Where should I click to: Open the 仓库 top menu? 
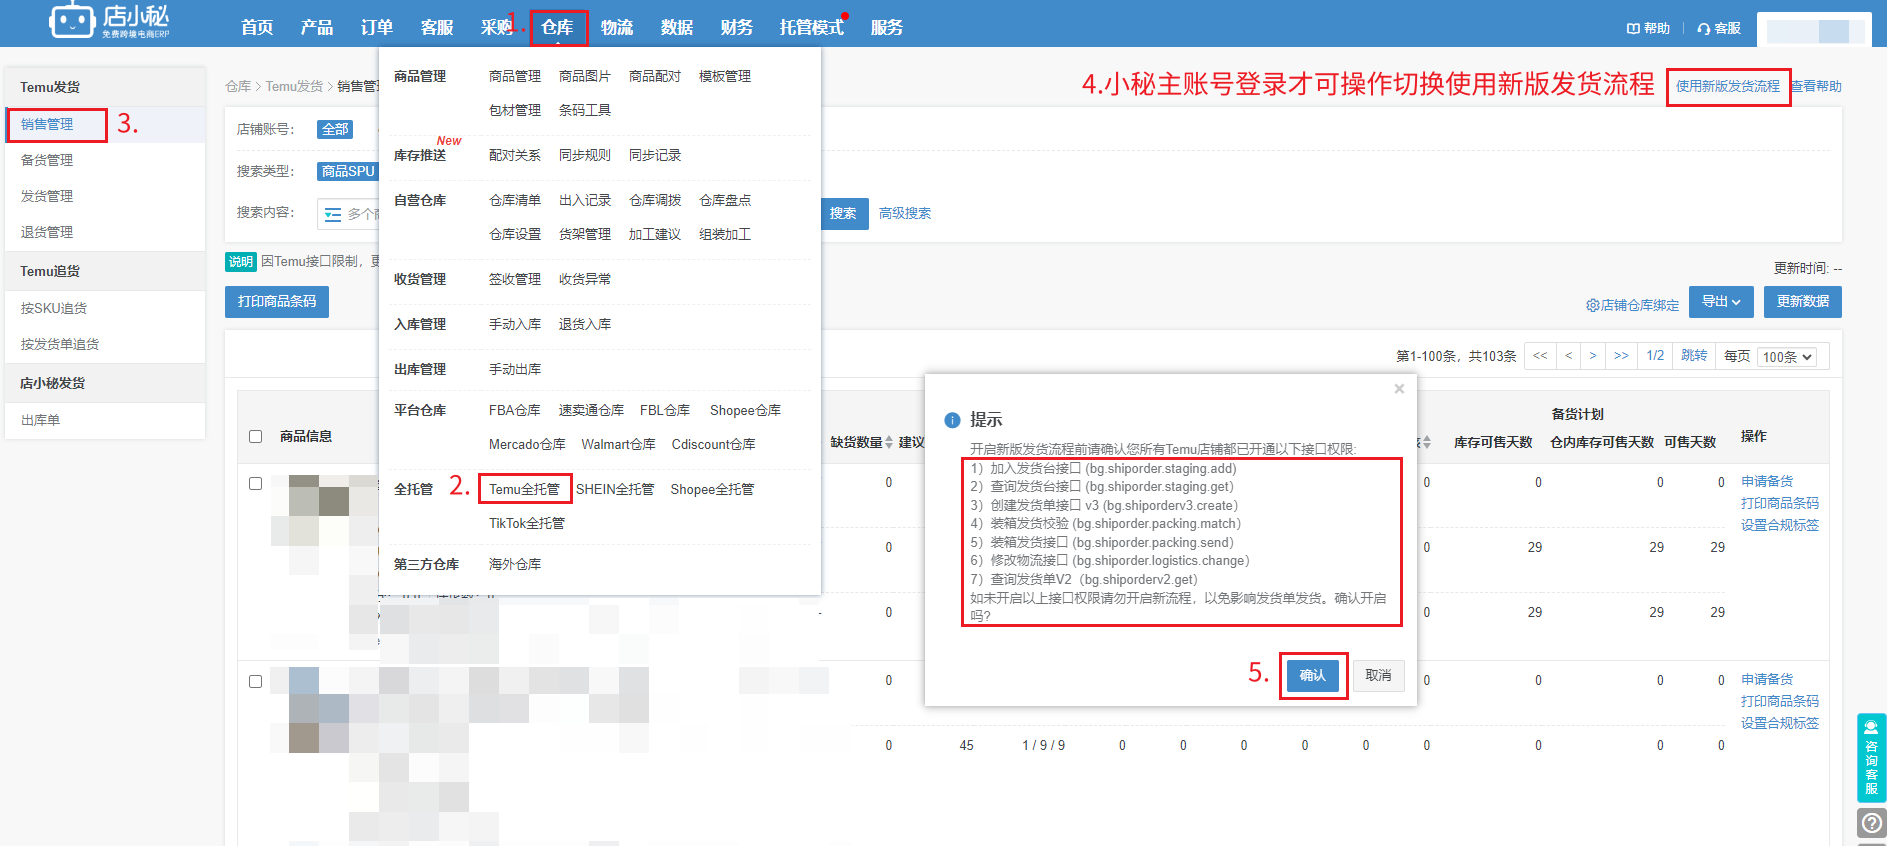(x=558, y=27)
